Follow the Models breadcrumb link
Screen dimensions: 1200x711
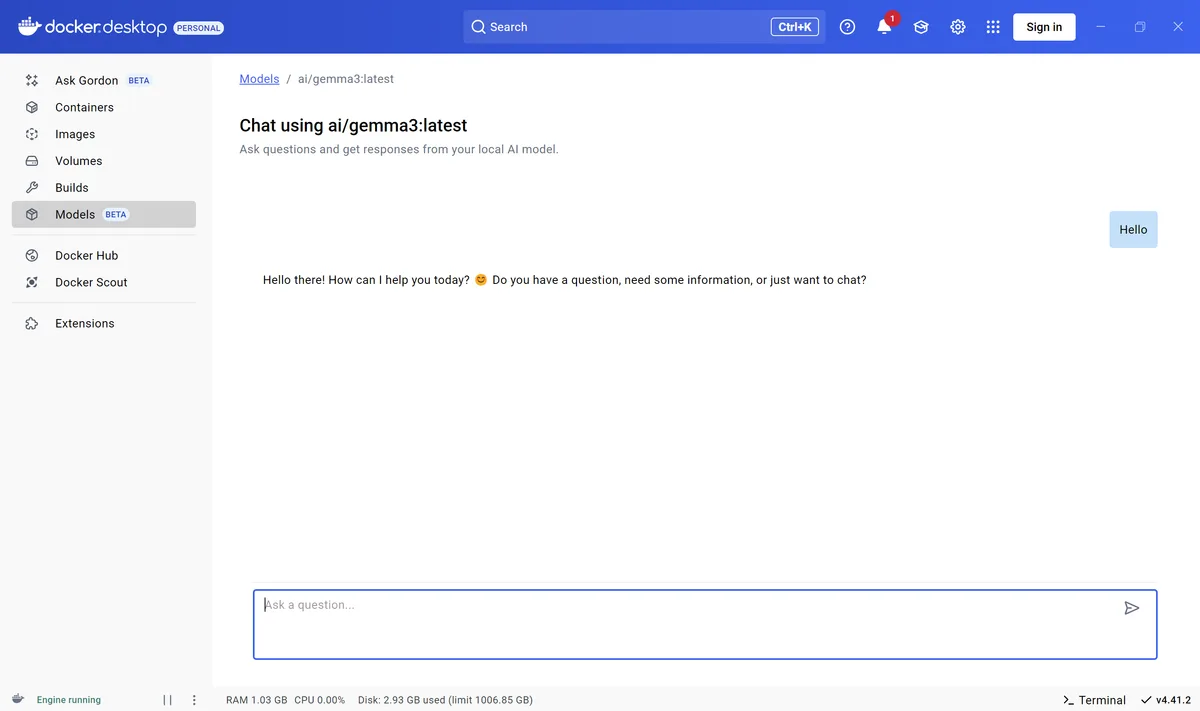(x=259, y=79)
